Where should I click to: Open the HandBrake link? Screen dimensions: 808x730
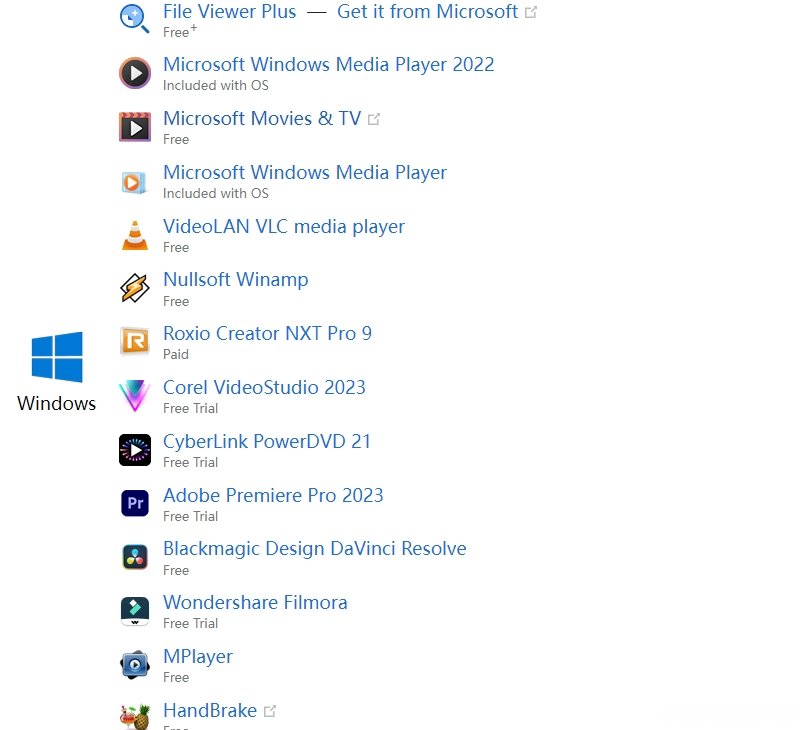[x=210, y=711]
